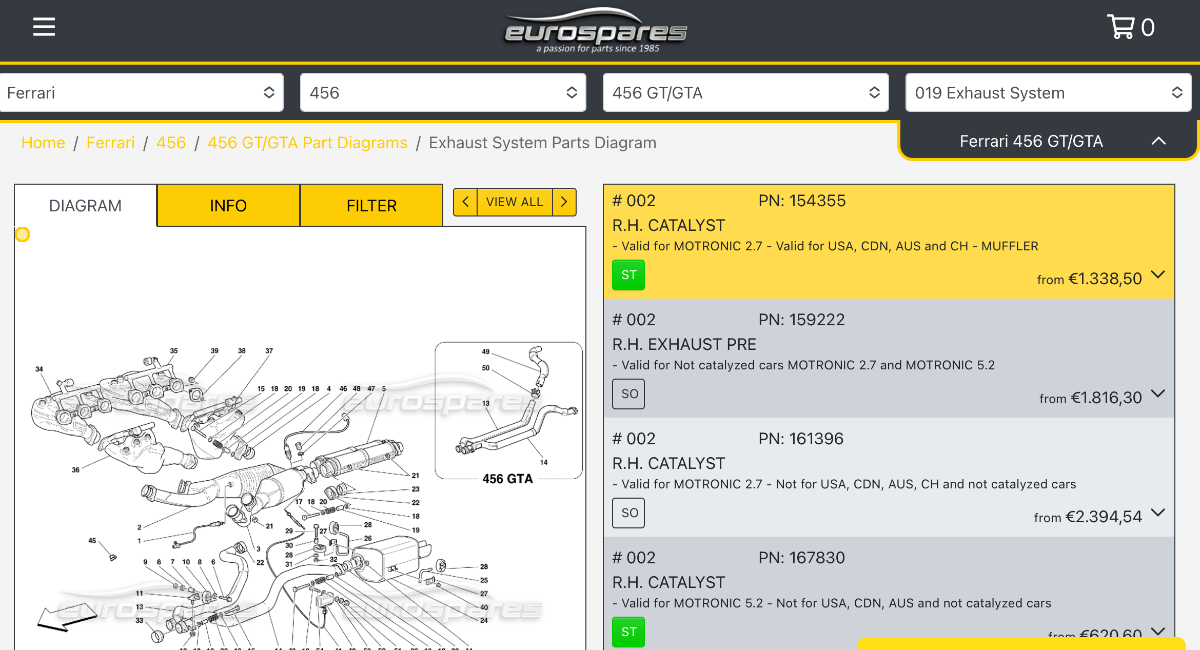Switch to the FILTER tab
Image resolution: width=1200 pixels, height=650 pixels.
(371, 206)
